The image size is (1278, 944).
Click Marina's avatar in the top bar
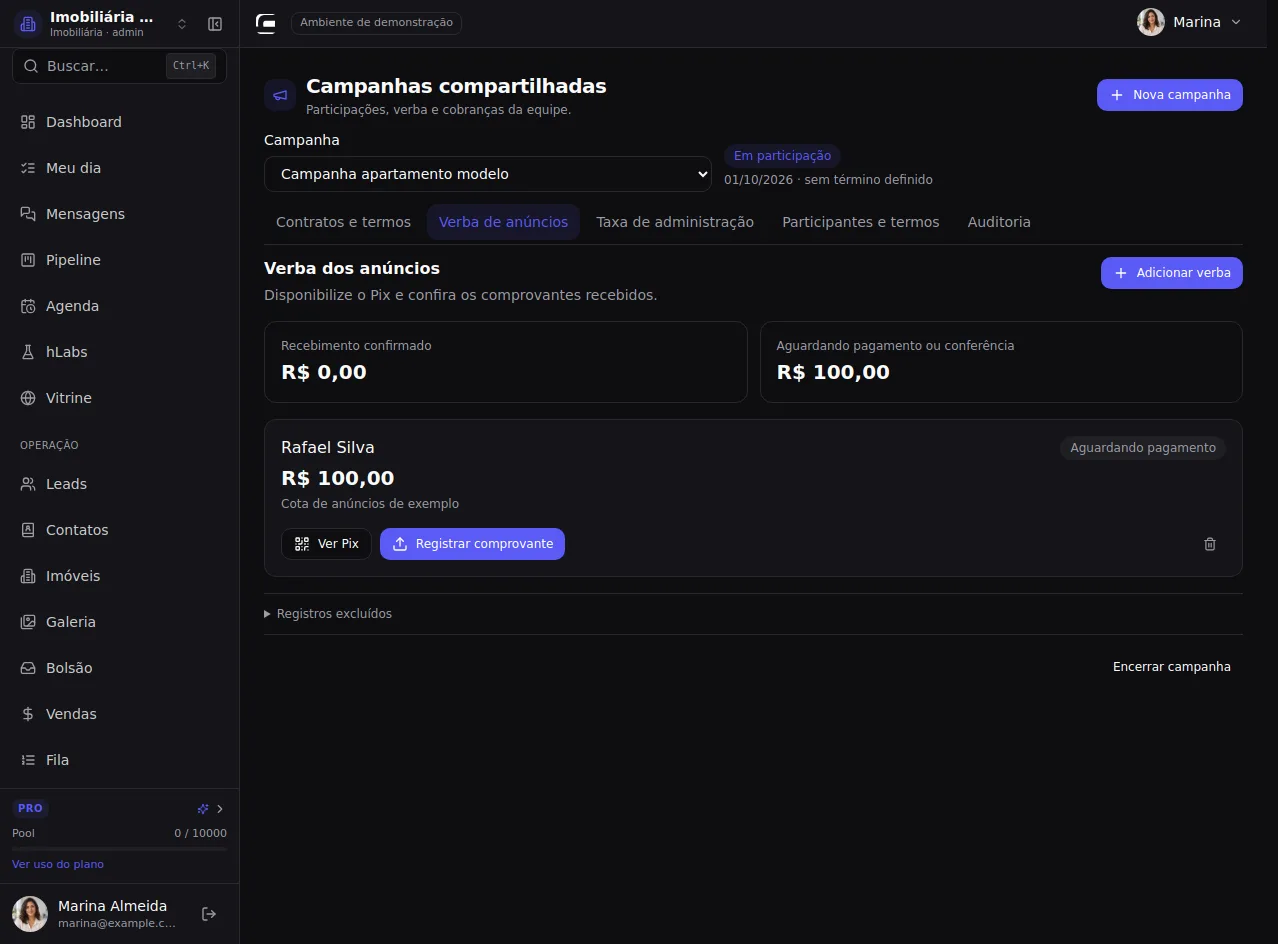pos(1151,22)
